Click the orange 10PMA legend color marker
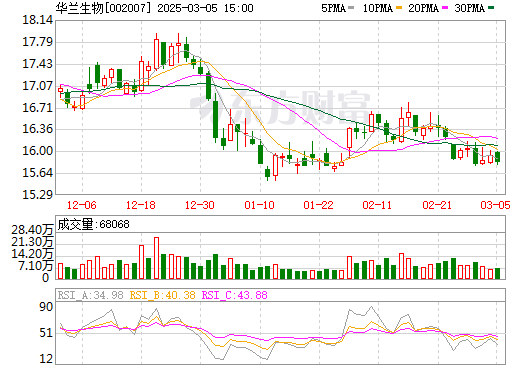 pyautogui.click(x=399, y=8)
